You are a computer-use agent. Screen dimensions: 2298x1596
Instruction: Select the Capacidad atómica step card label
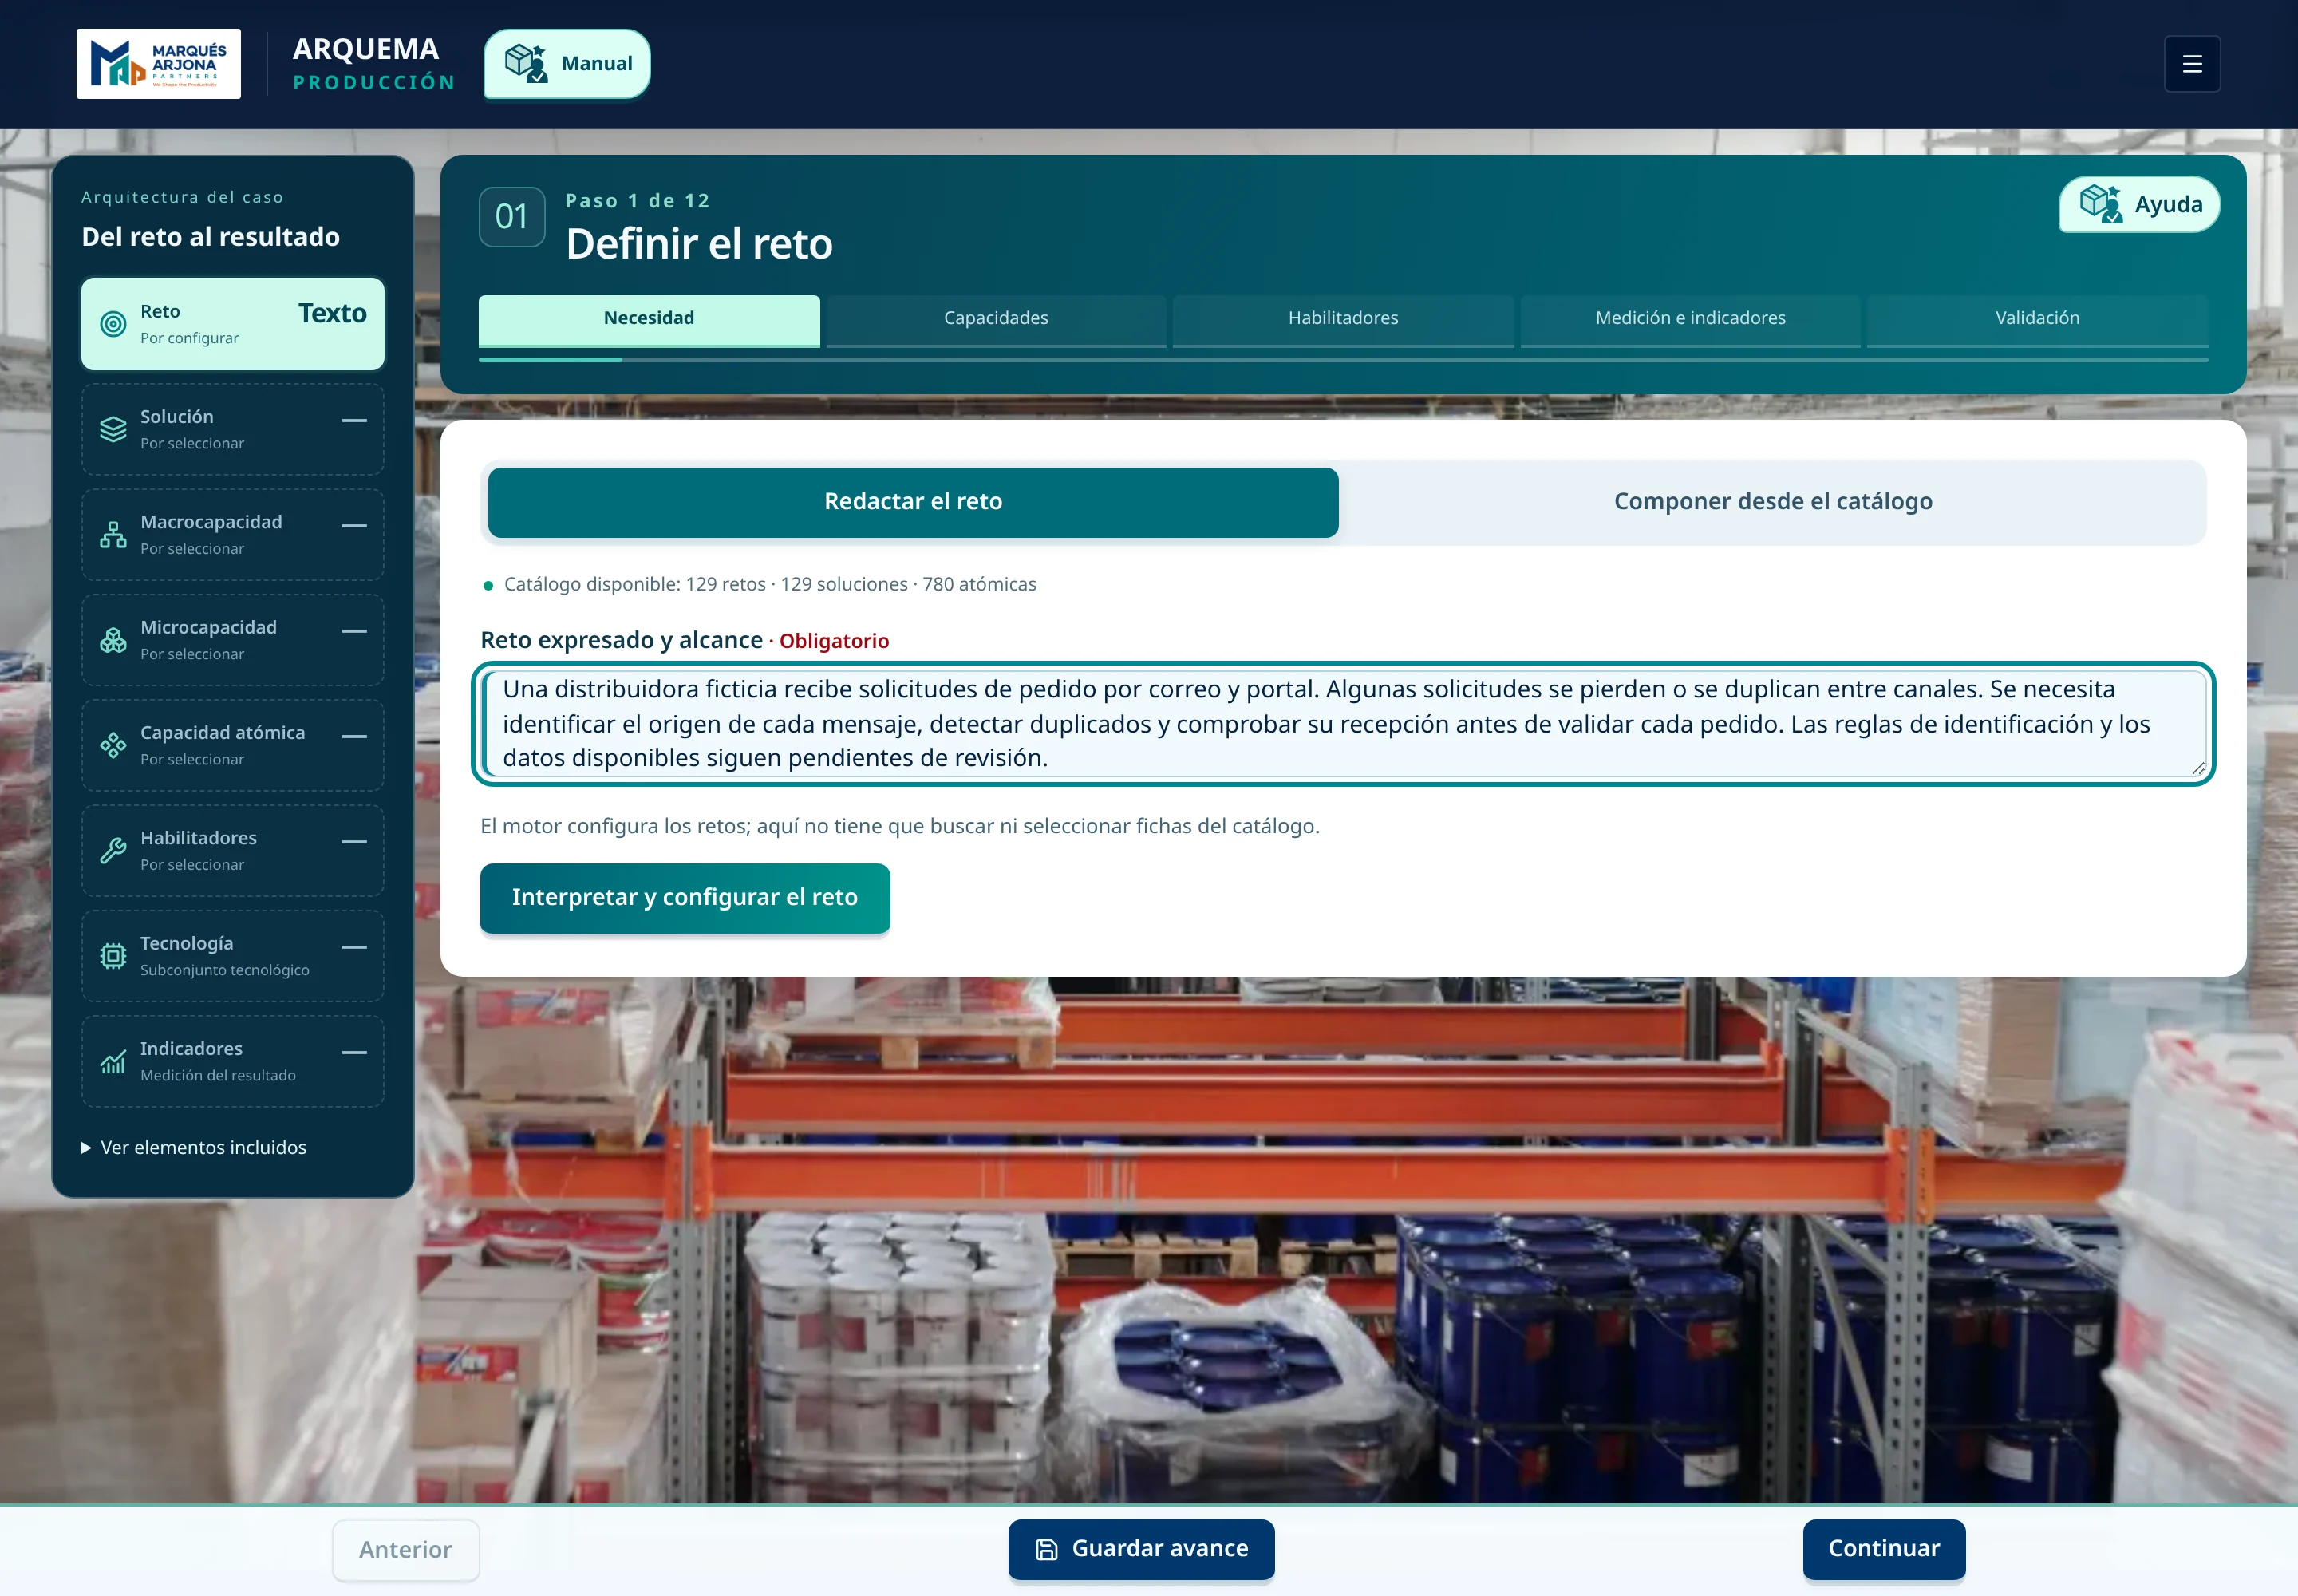tap(222, 733)
